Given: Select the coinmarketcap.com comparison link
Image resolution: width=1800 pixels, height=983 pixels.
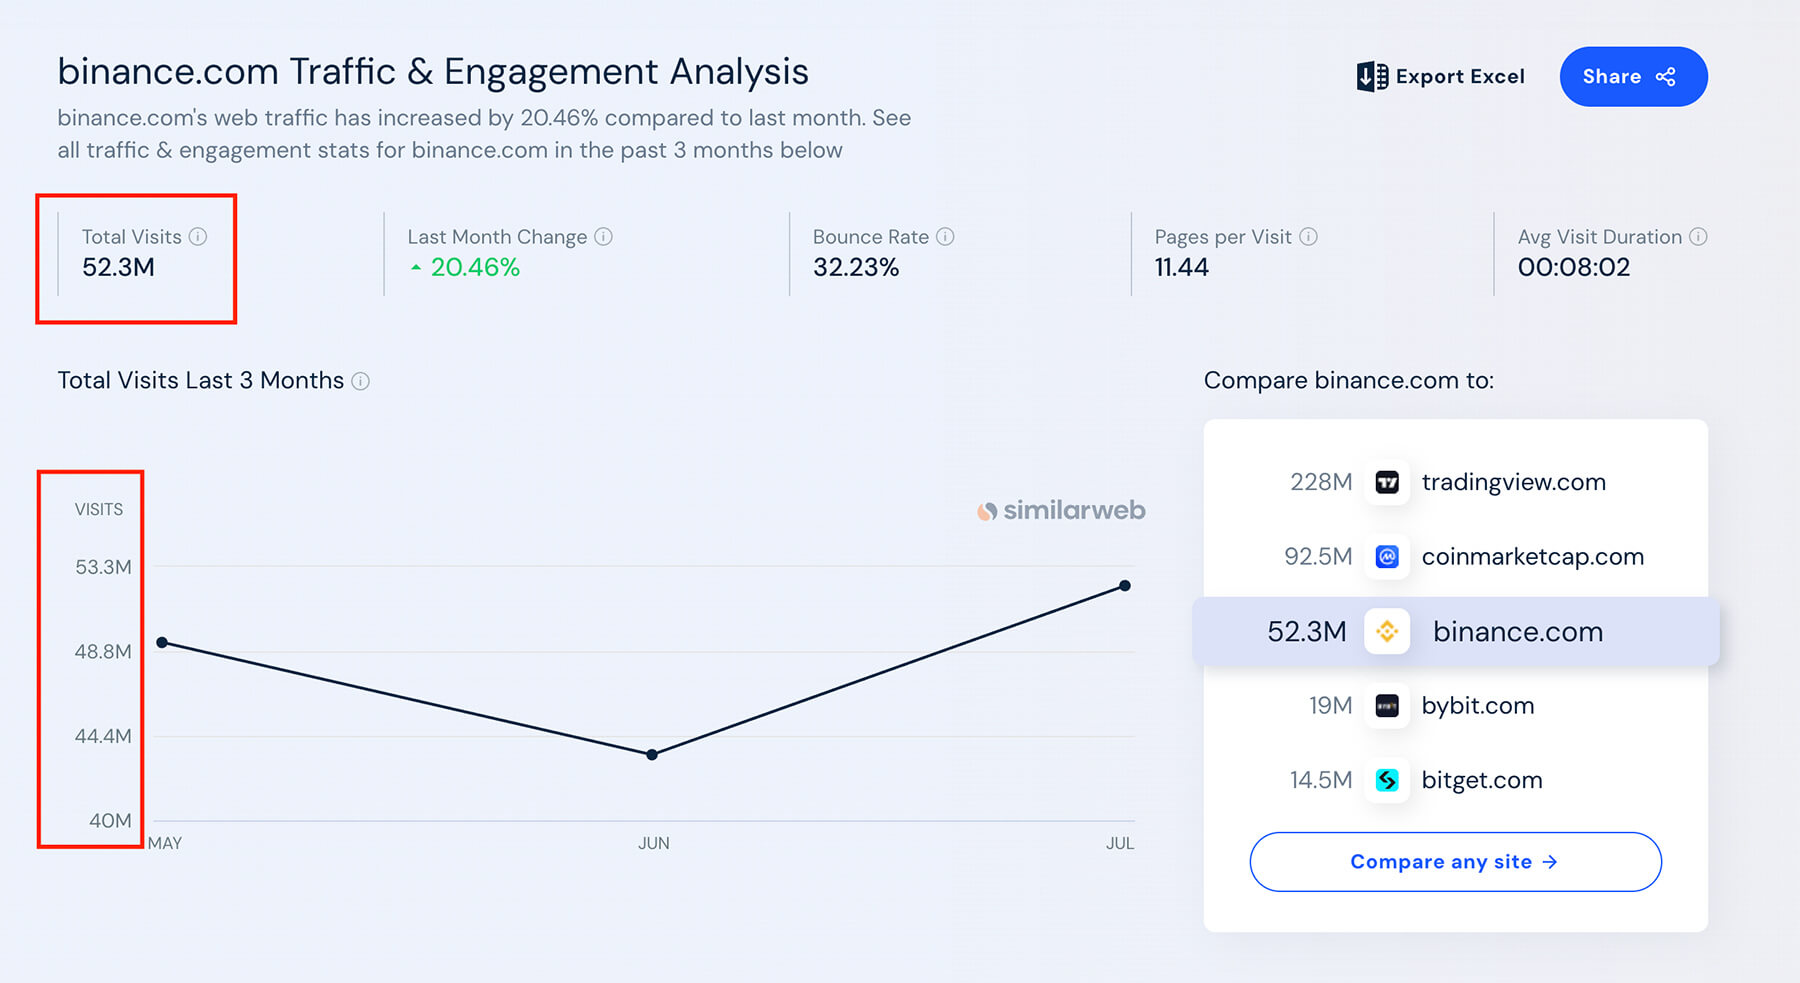Looking at the screenshot, I should coord(1532,557).
